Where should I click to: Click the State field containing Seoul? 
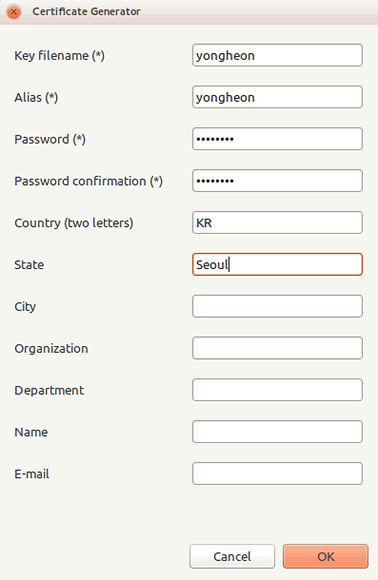277,264
